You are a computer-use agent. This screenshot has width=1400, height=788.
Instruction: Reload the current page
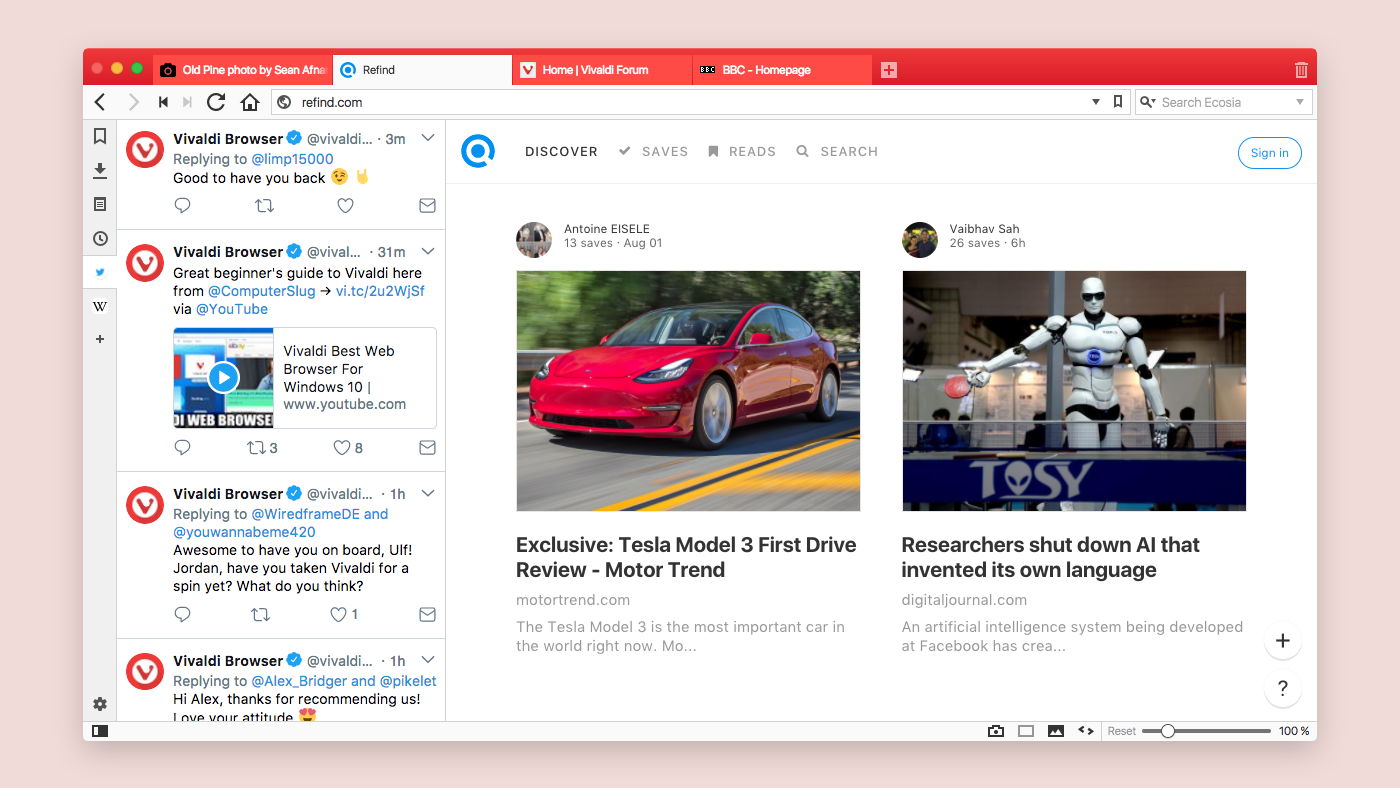click(216, 102)
